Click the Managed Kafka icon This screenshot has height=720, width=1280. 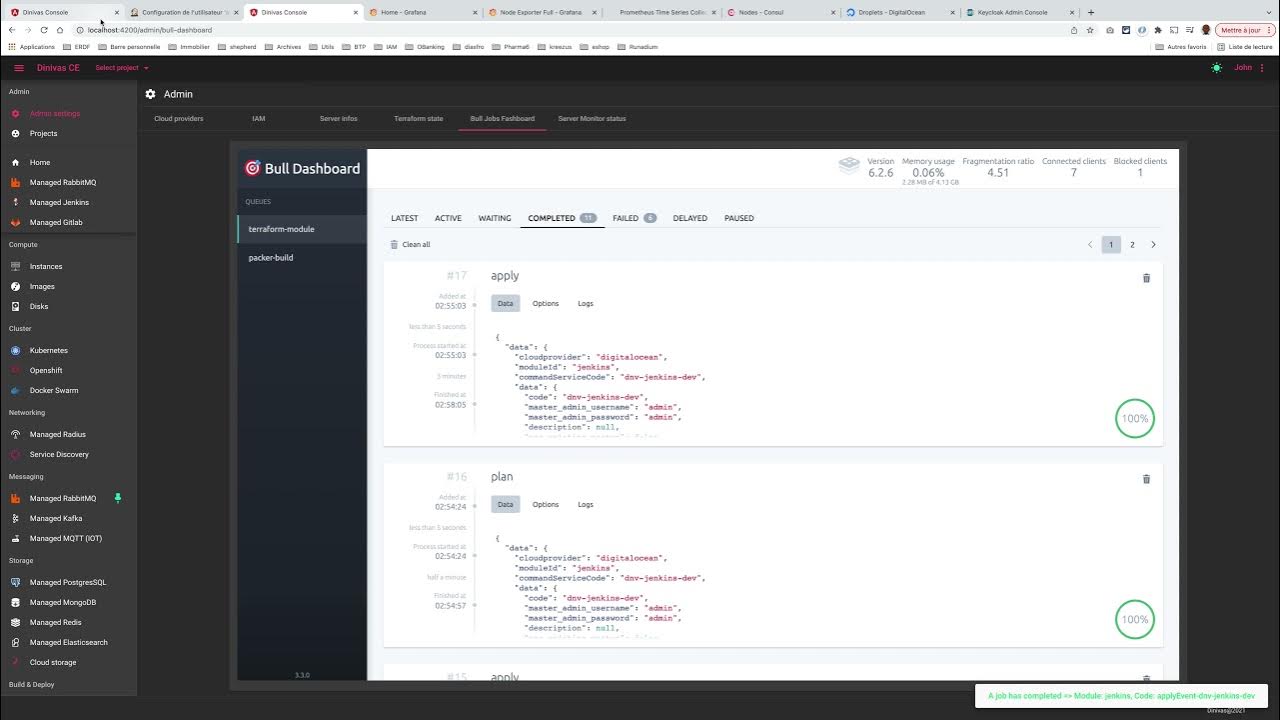[x=16, y=518]
